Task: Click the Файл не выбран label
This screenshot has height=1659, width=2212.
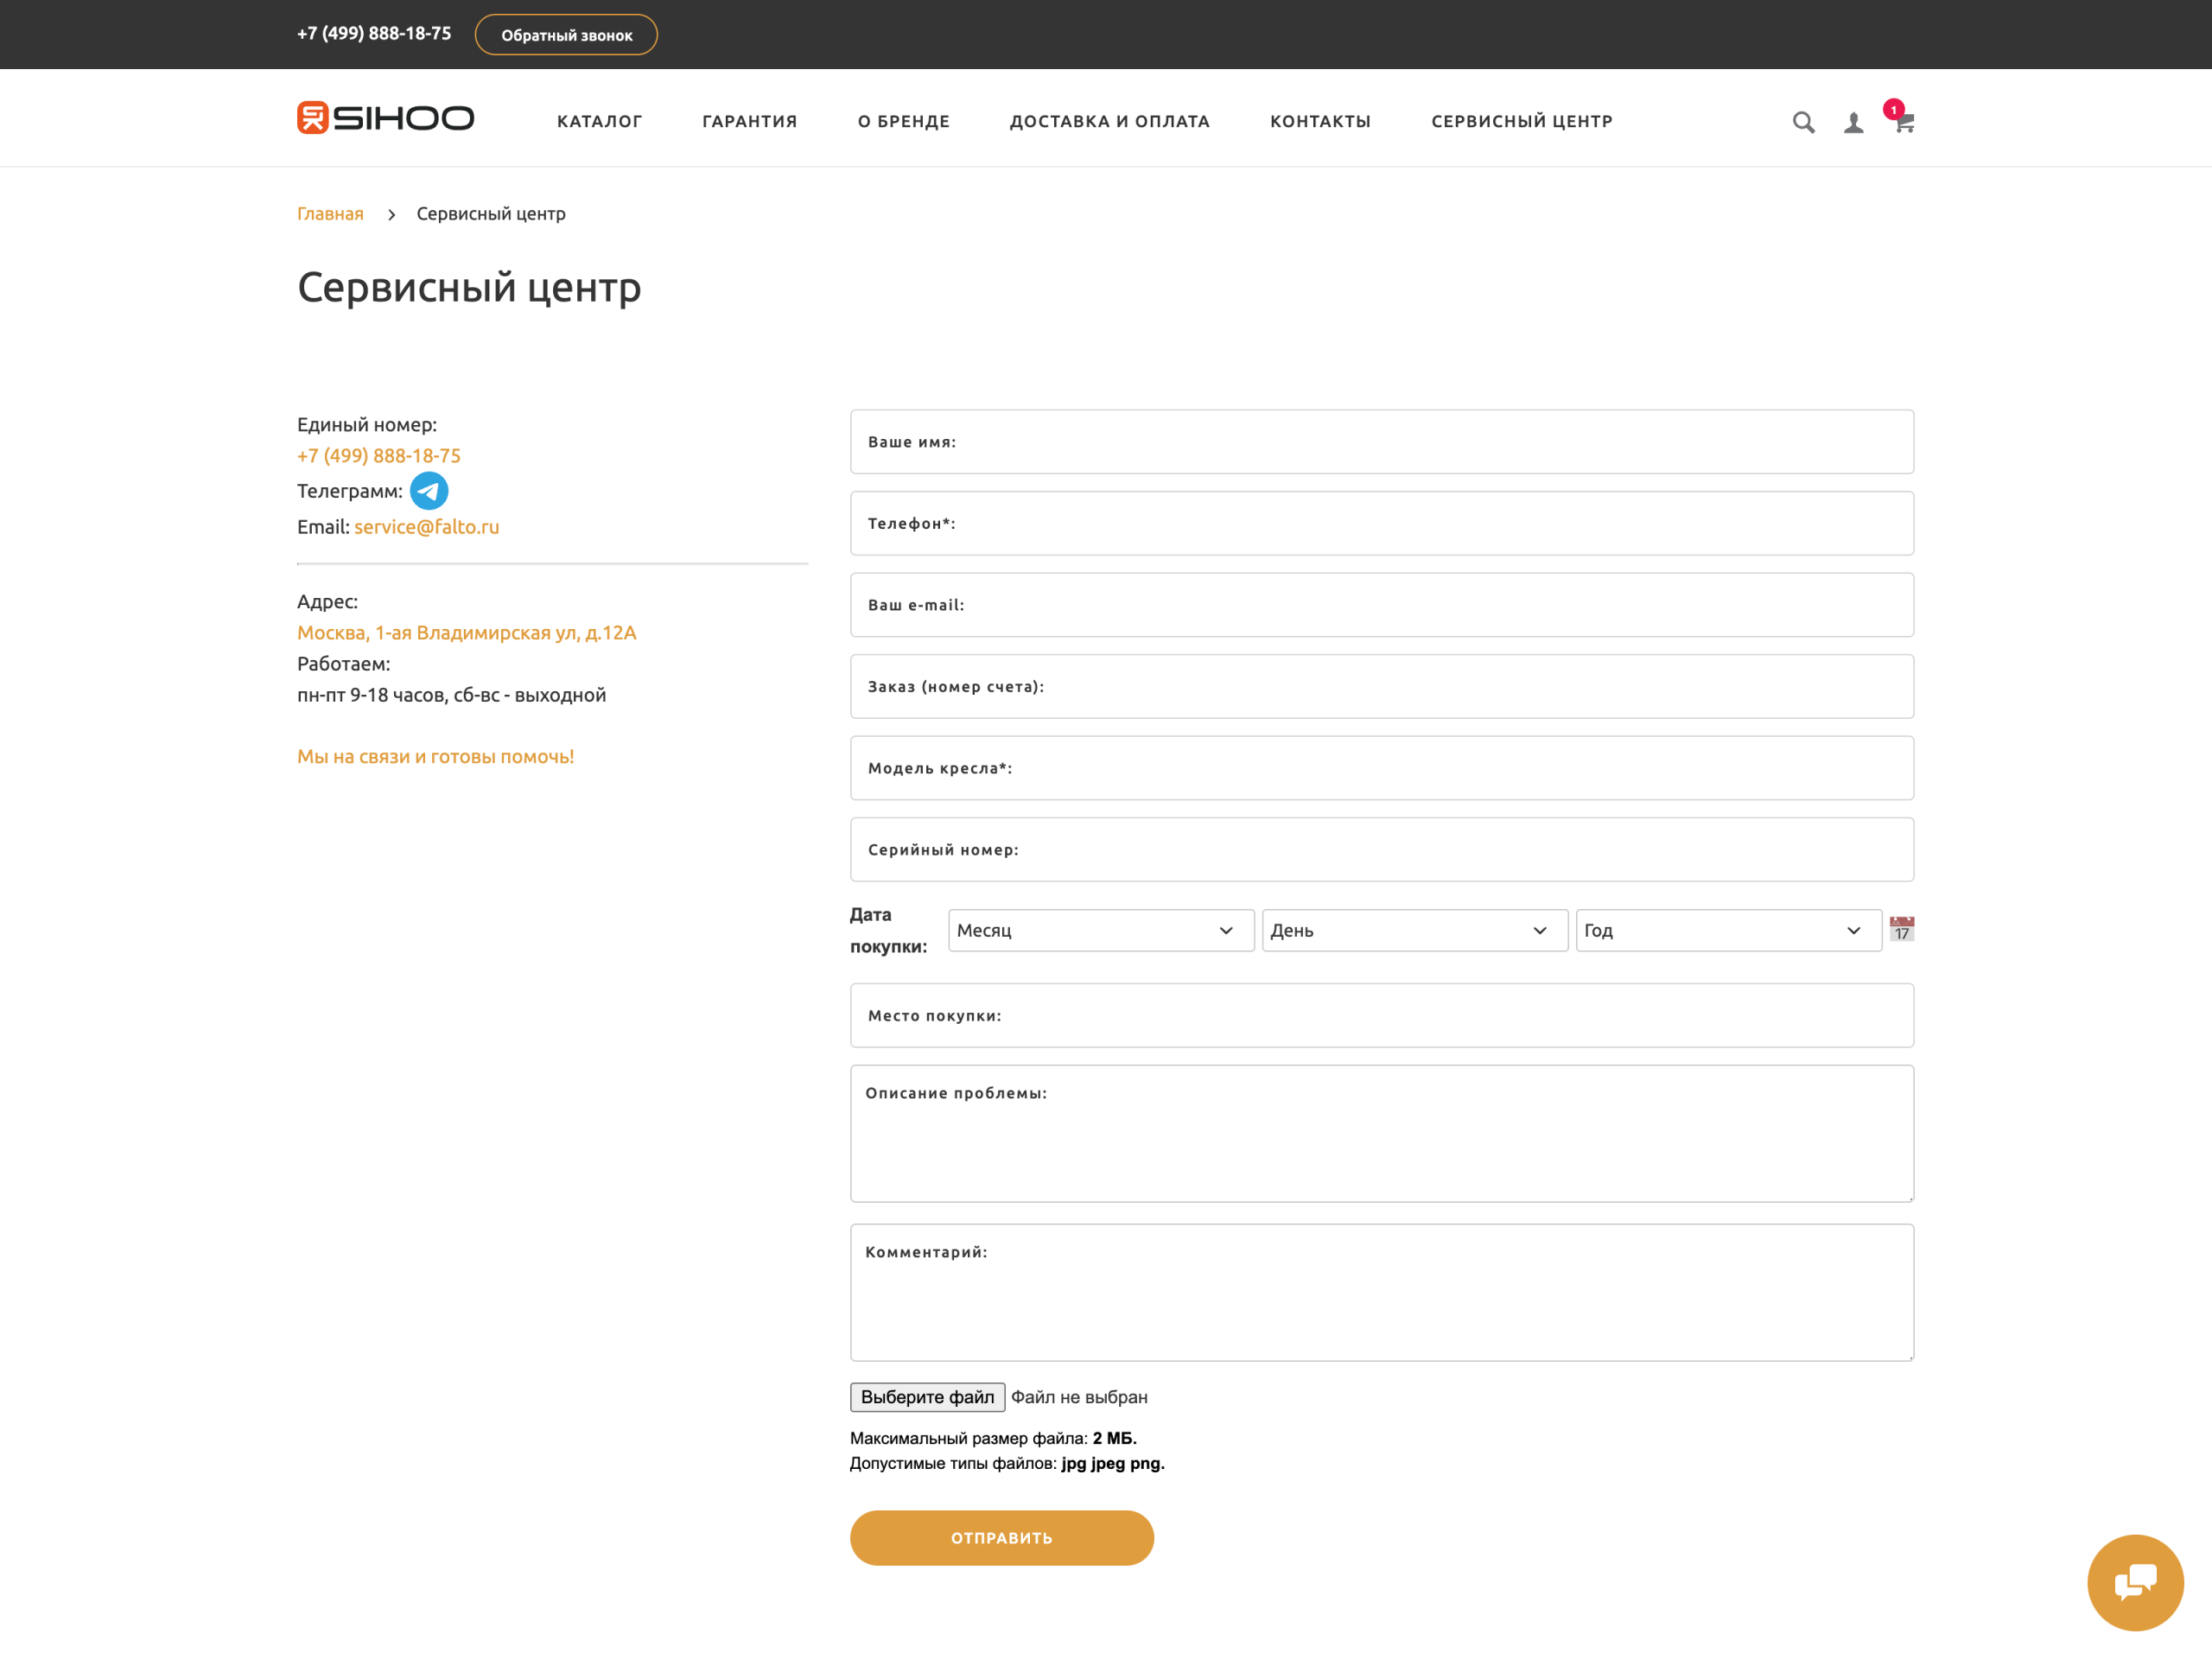Action: pyautogui.click(x=1079, y=1397)
